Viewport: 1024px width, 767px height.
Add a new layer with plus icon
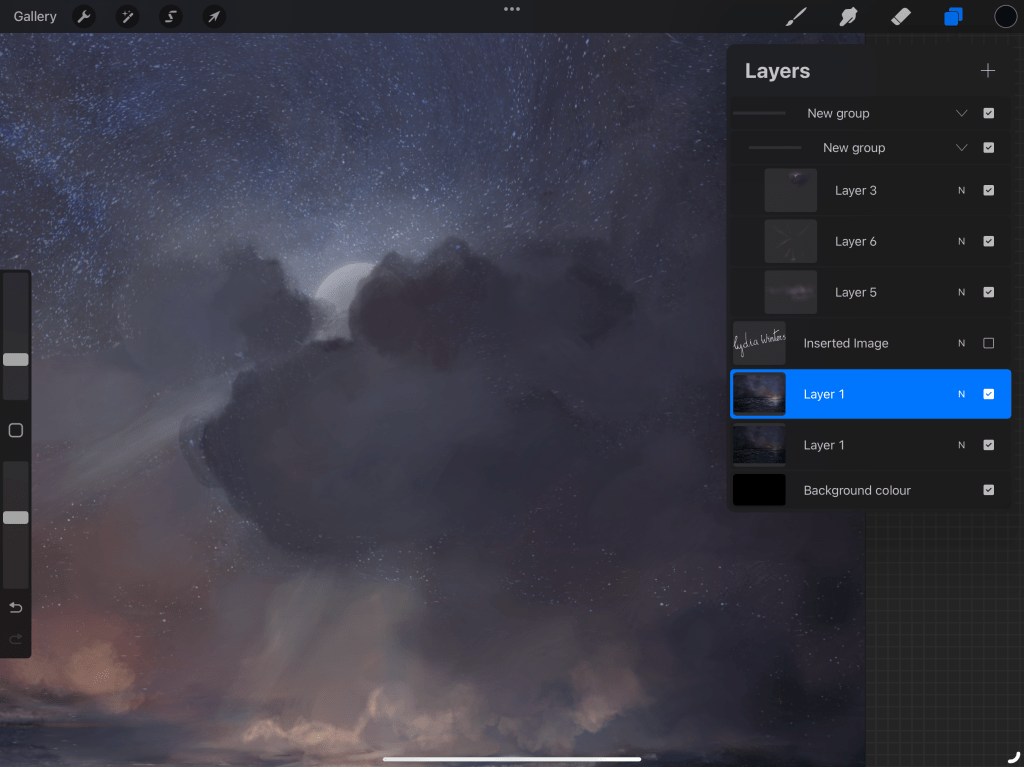[x=988, y=71]
